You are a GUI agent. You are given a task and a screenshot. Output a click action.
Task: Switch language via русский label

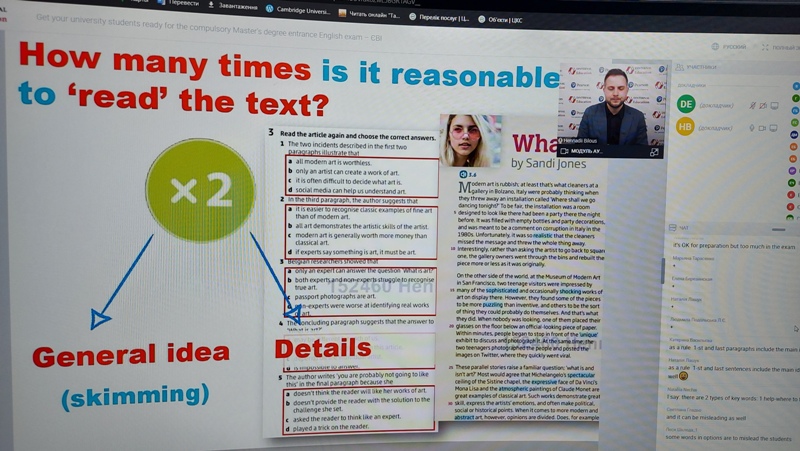[734, 47]
